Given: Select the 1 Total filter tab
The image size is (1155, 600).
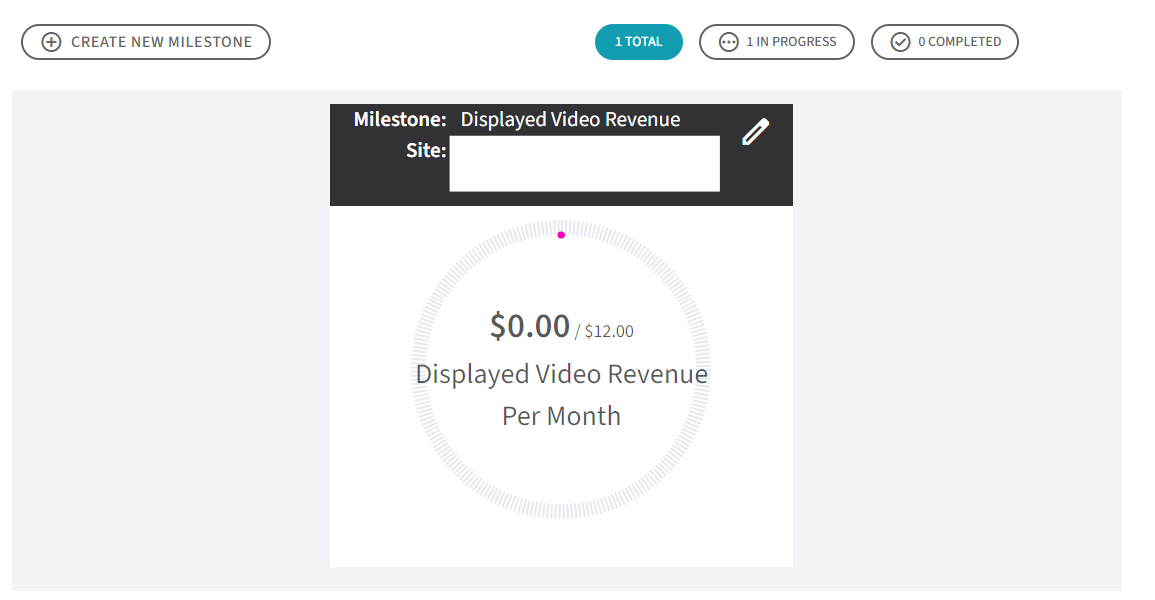Looking at the screenshot, I should 638,42.
